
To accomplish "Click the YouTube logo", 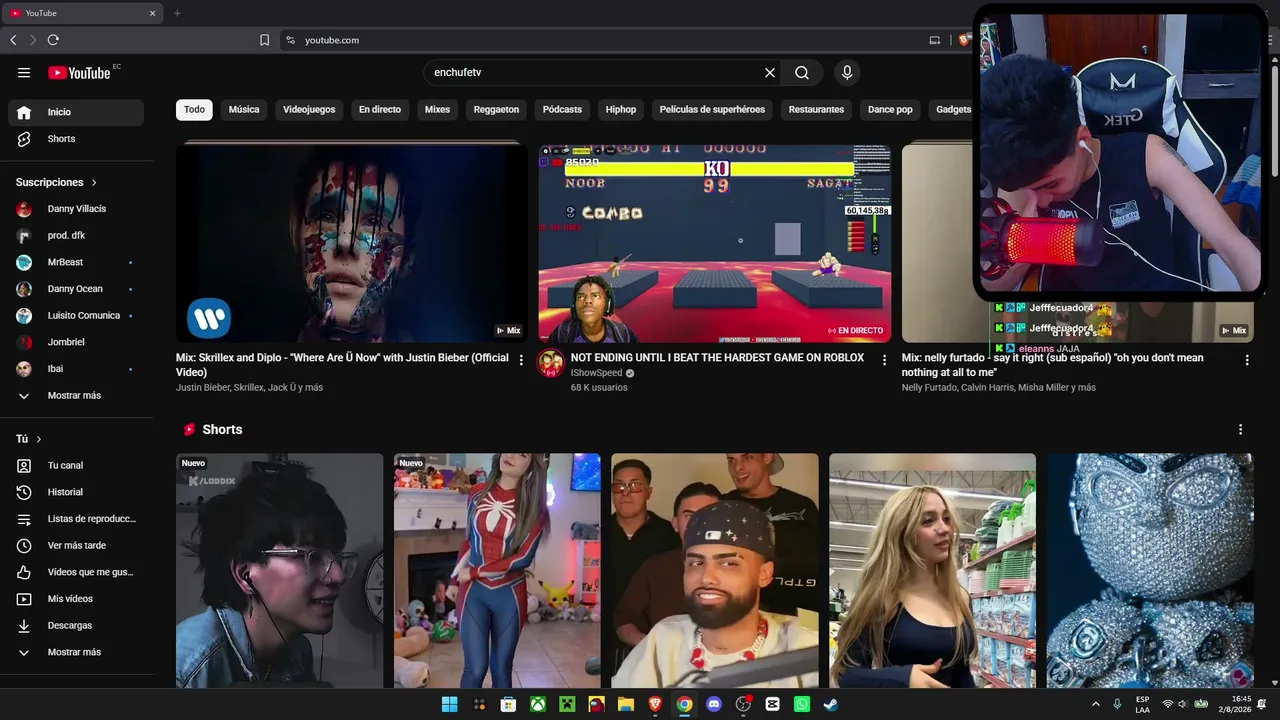I will (x=79, y=72).
